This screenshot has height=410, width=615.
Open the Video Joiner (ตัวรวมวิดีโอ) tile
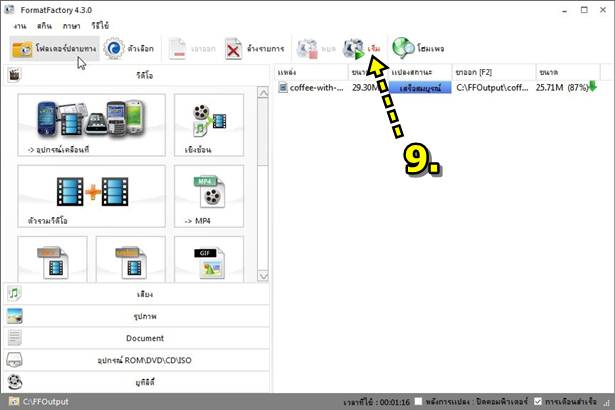[91, 196]
